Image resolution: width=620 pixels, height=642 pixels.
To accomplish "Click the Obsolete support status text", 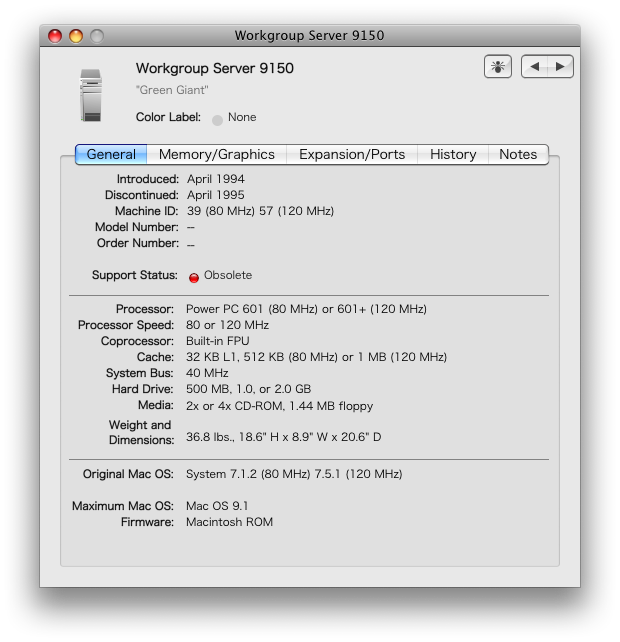I will (x=228, y=275).
